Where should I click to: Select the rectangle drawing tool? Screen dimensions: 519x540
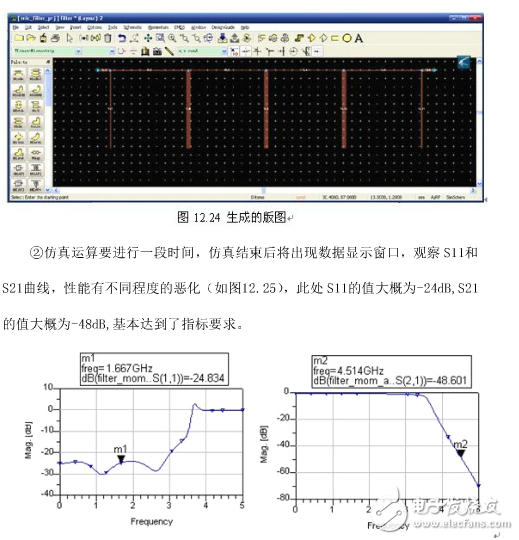click(335, 38)
